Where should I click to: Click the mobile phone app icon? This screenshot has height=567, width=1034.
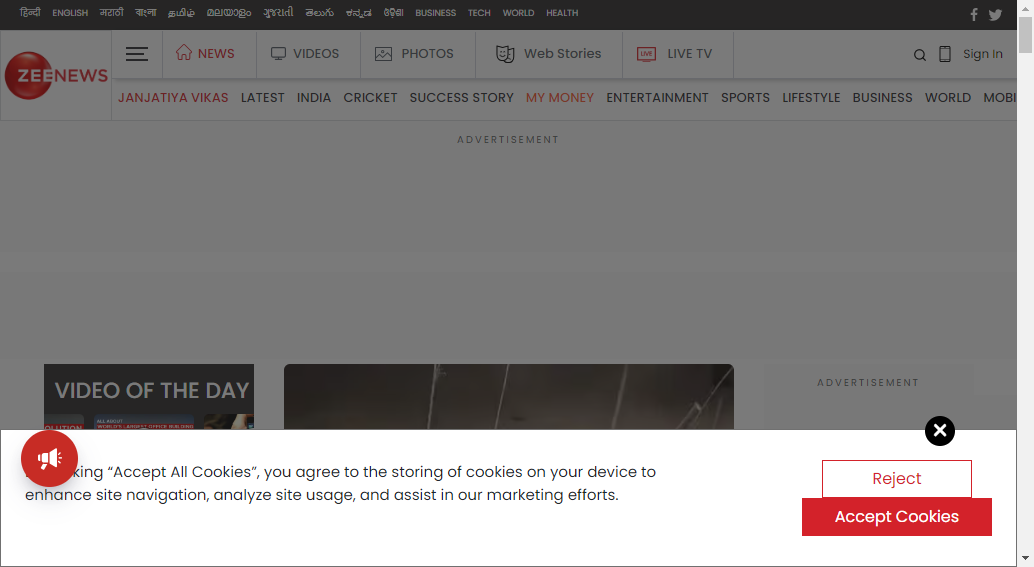(945, 54)
